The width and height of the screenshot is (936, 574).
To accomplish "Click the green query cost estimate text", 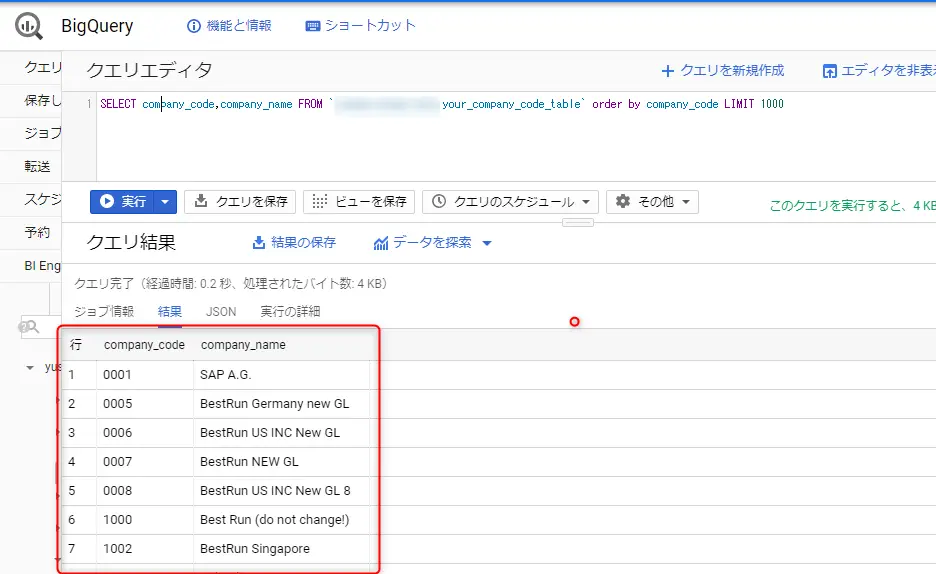I will [x=852, y=206].
